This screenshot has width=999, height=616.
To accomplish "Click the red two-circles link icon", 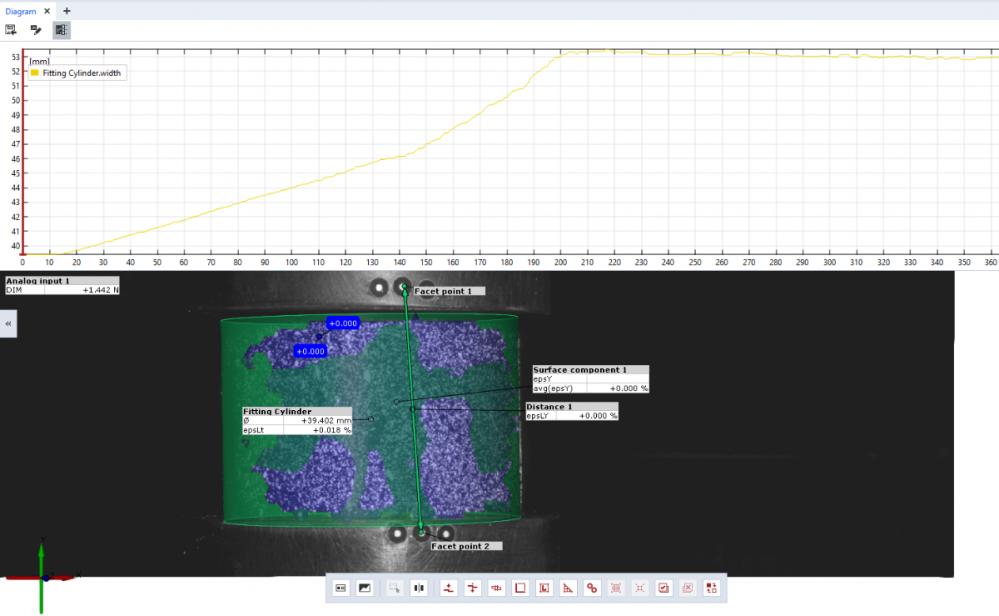I will (591, 588).
